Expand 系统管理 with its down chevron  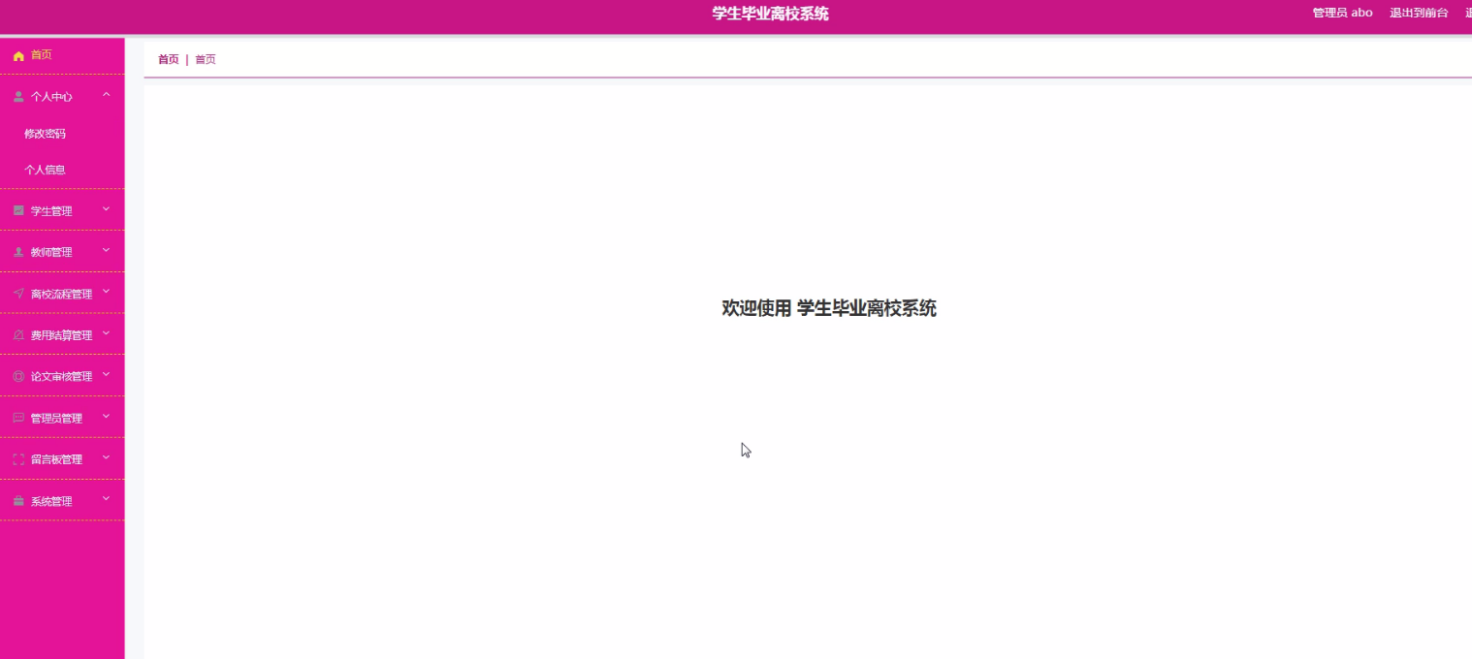point(106,499)
